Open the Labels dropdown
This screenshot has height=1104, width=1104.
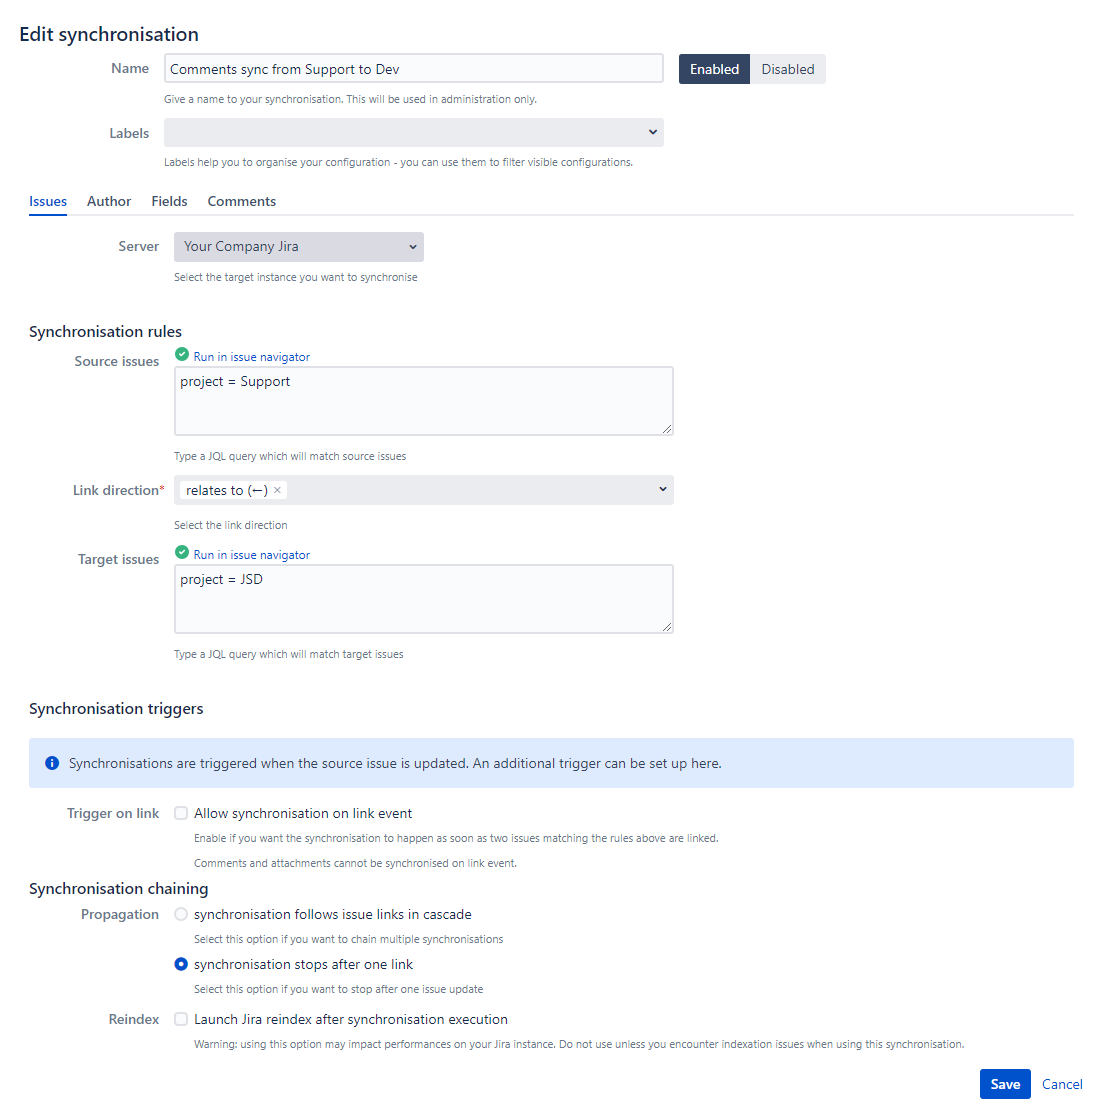[652, 133]
